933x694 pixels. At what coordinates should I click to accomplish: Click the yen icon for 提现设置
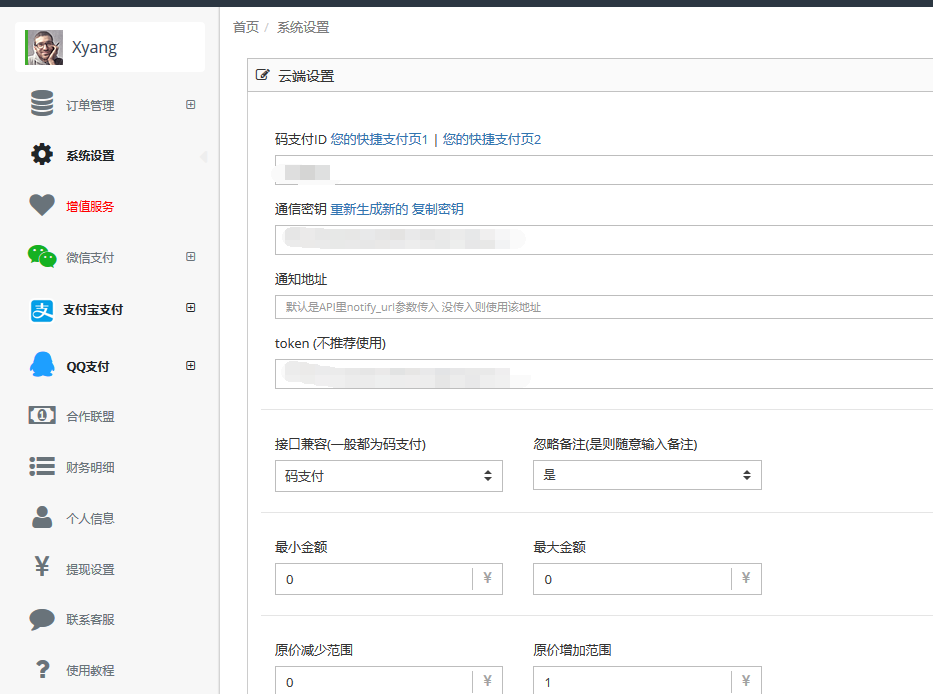[42, 568]
